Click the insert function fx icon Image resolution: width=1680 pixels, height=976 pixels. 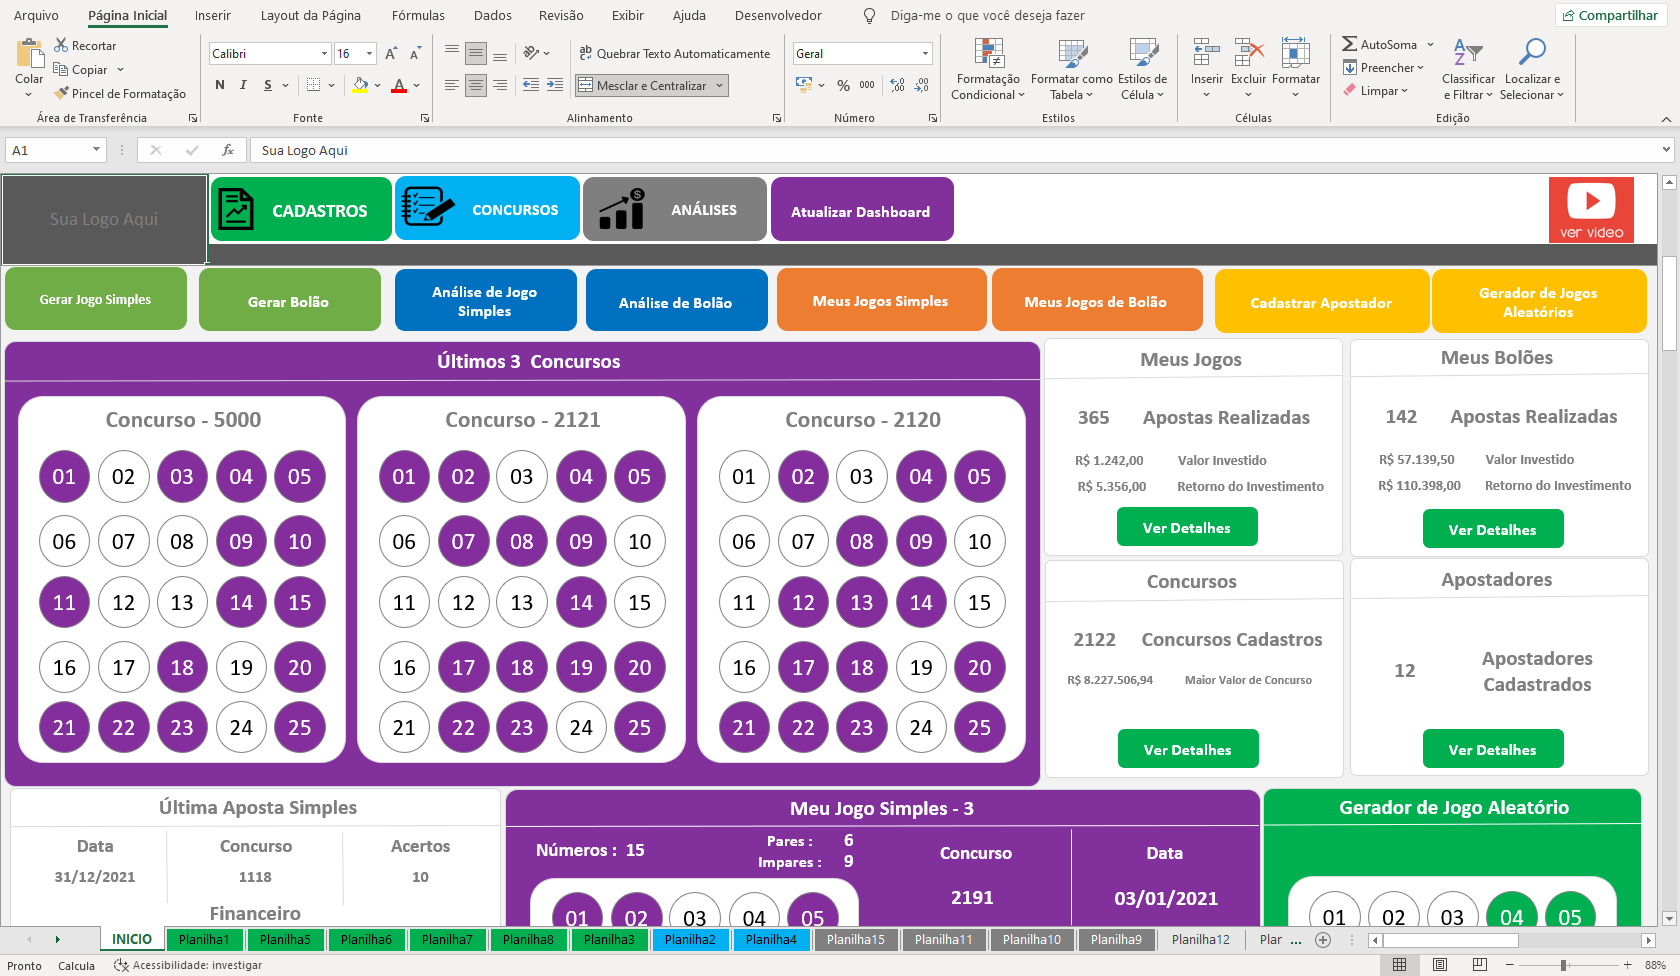pyautogui.click(x=228, y=150)
